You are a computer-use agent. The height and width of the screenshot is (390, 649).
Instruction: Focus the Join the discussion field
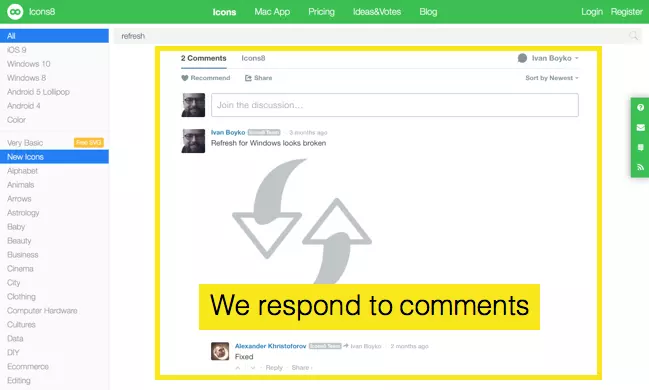(x=394, y=105)
